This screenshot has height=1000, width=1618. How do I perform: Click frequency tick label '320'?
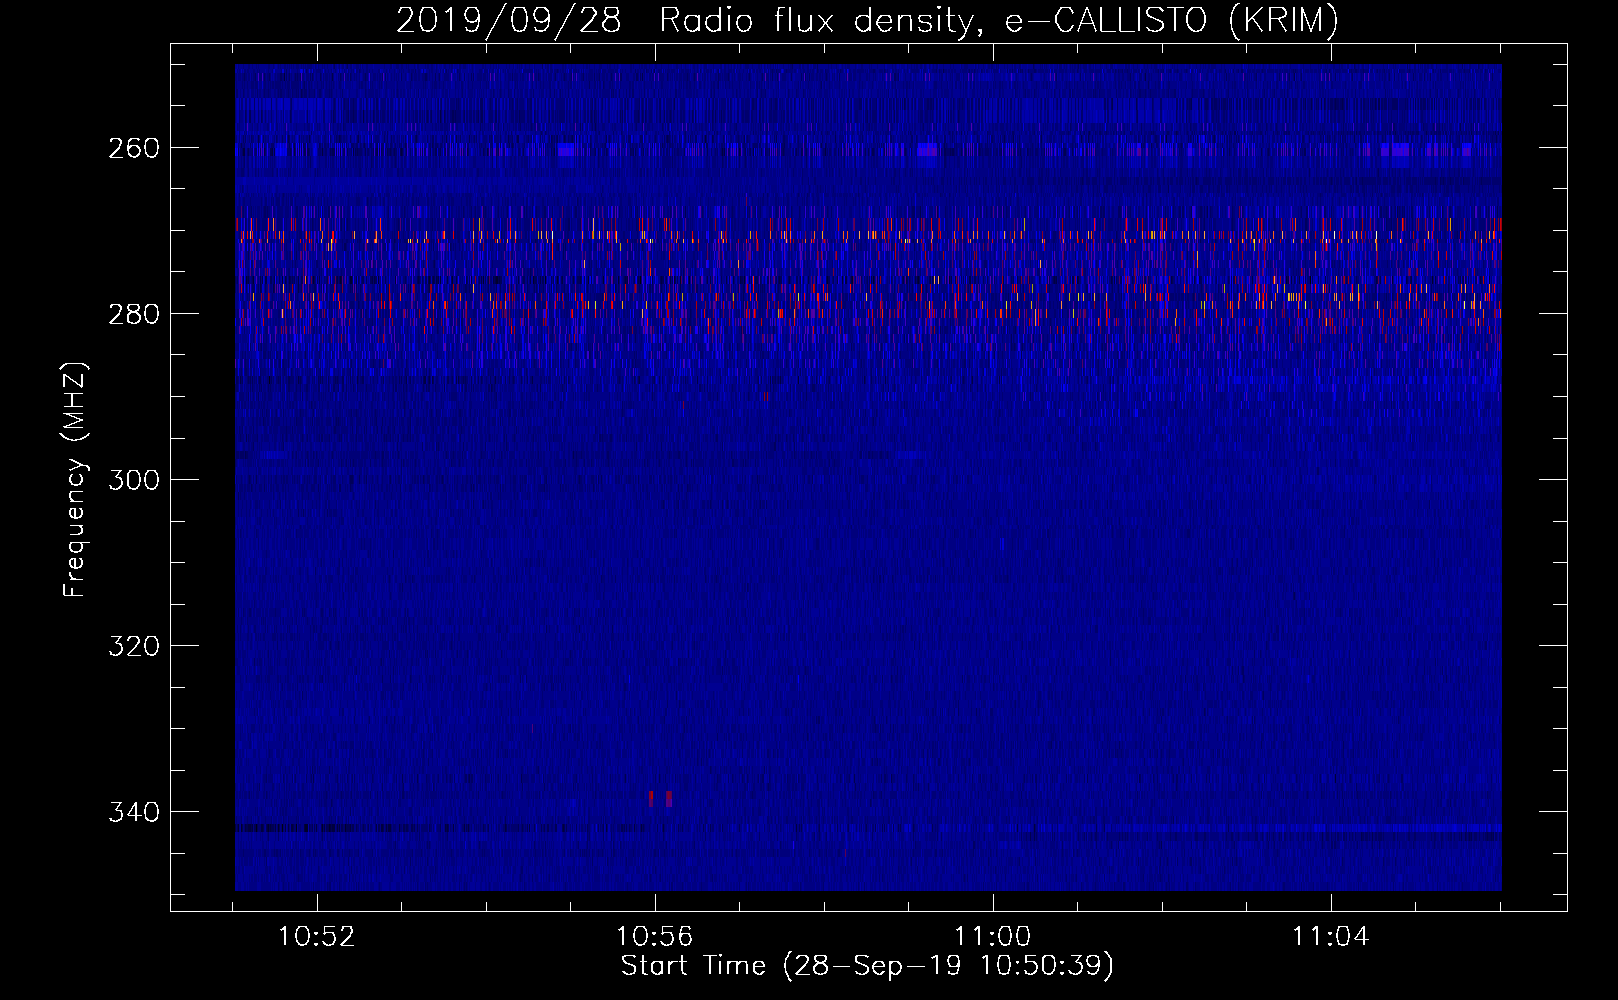coord(134,646)
